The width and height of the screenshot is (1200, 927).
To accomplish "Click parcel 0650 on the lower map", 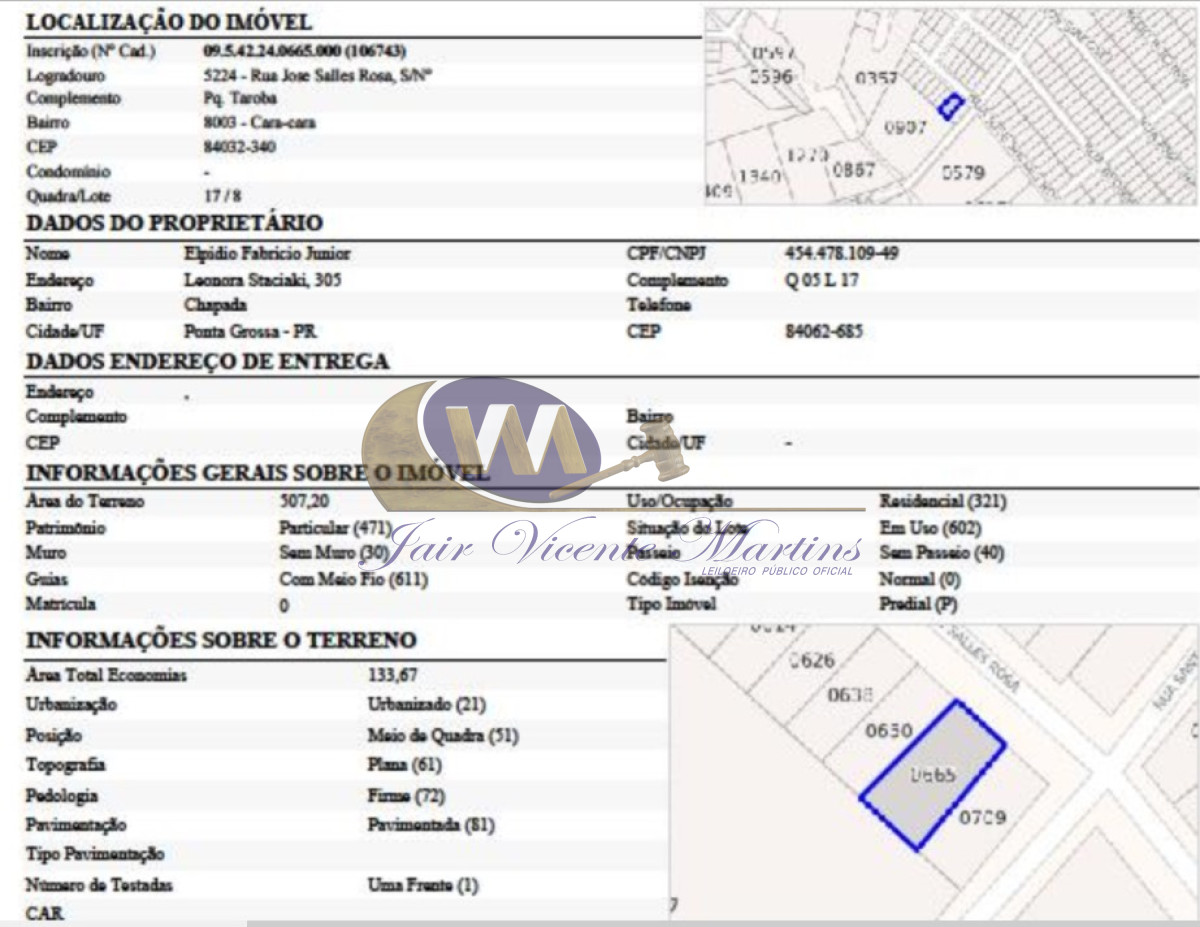I will [x=888, y=731].
